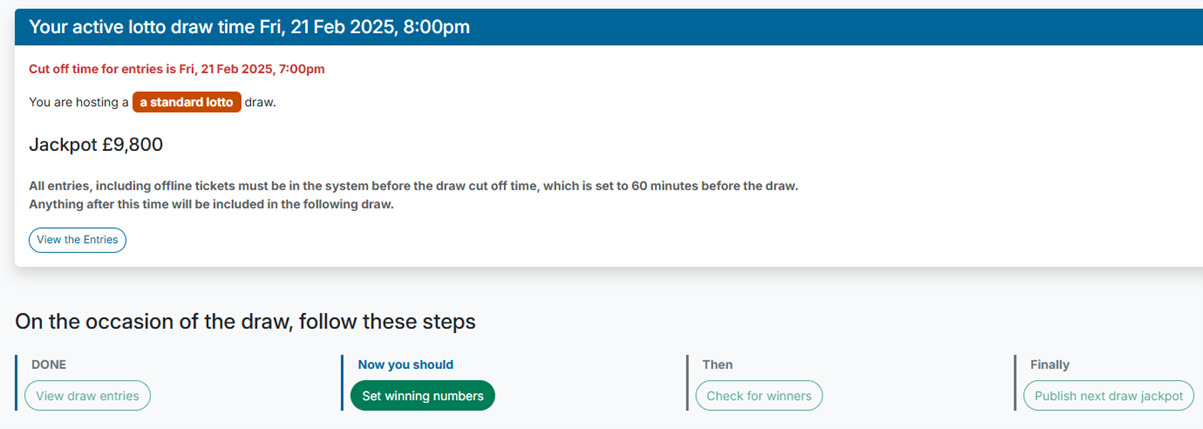Click the 'Finally' step label
This screenshot has height=429, width=1203.
coord(1049,365)
